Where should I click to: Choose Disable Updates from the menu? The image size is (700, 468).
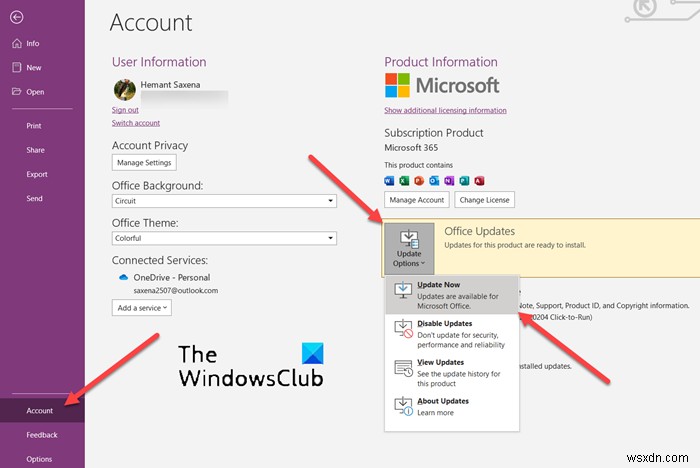[x=452, y=334]
